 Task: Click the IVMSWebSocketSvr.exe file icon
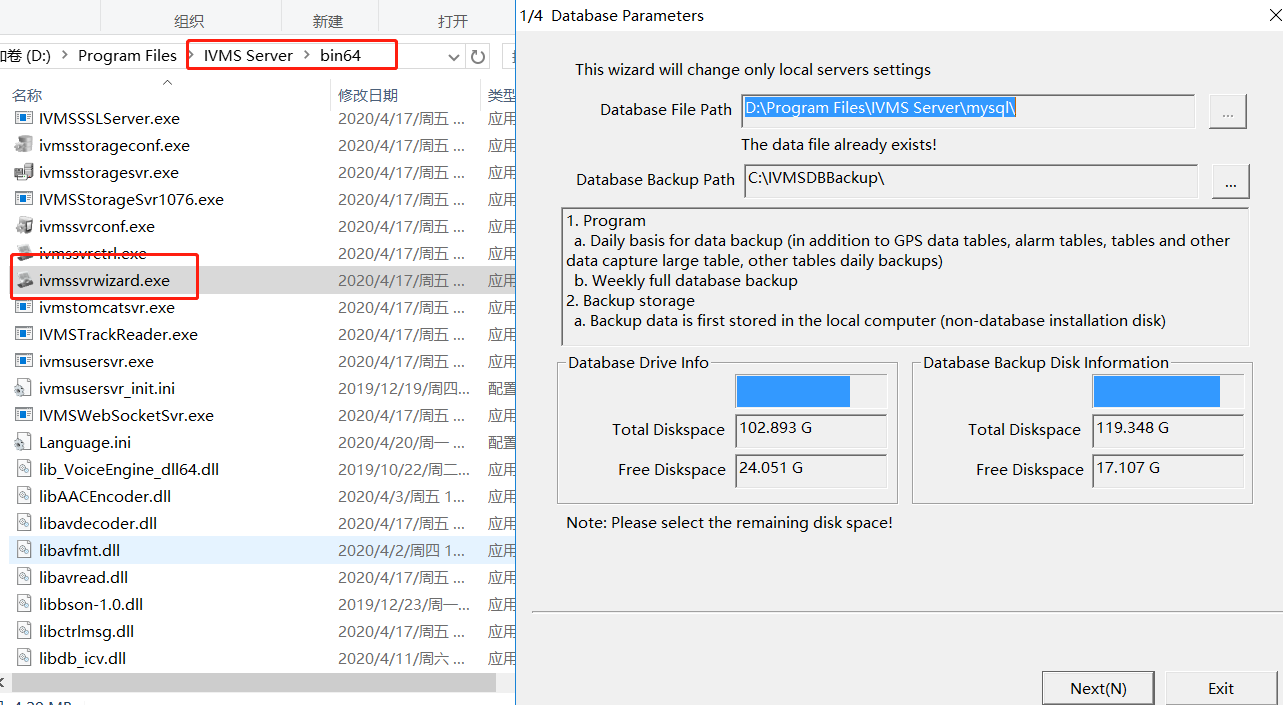24,415
